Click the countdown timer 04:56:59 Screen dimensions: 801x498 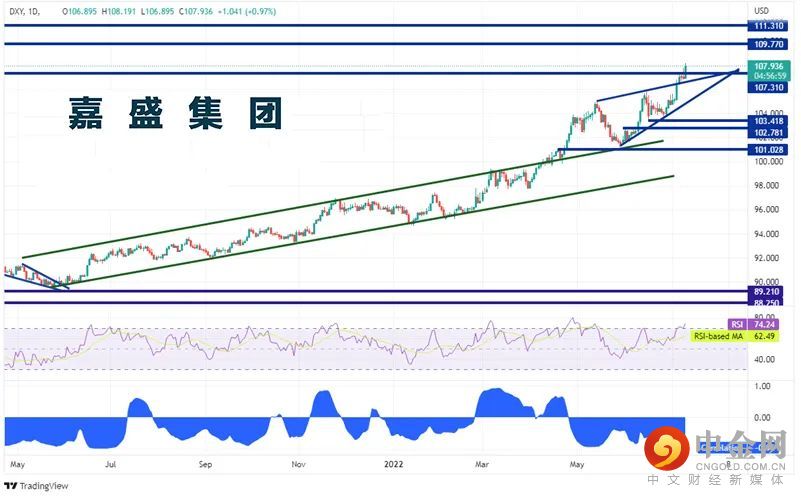click(x=769, y=76)
